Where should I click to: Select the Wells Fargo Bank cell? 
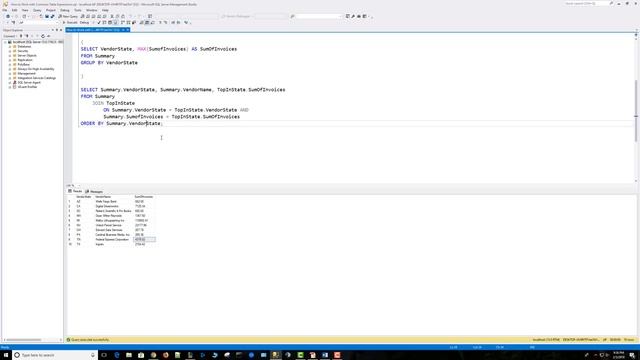point(106,202)
